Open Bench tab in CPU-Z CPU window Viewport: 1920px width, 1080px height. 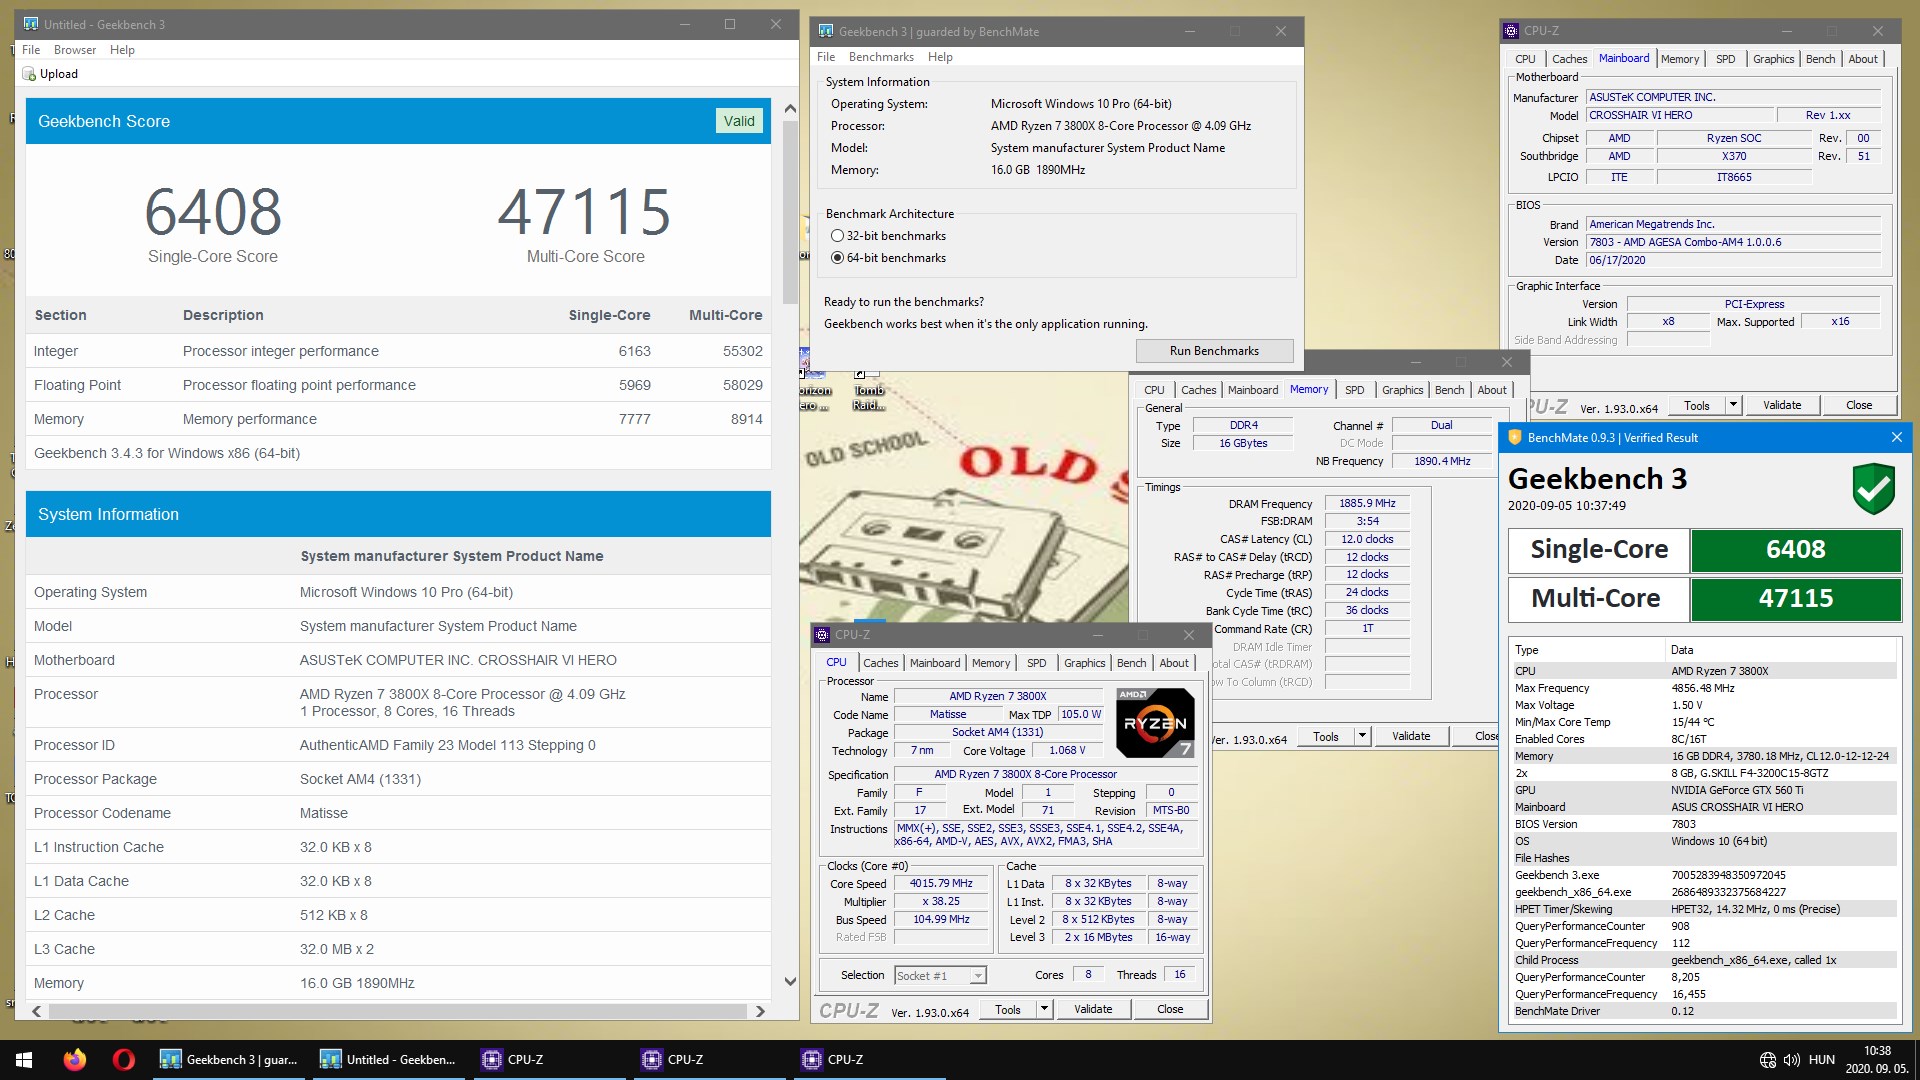1131,663
